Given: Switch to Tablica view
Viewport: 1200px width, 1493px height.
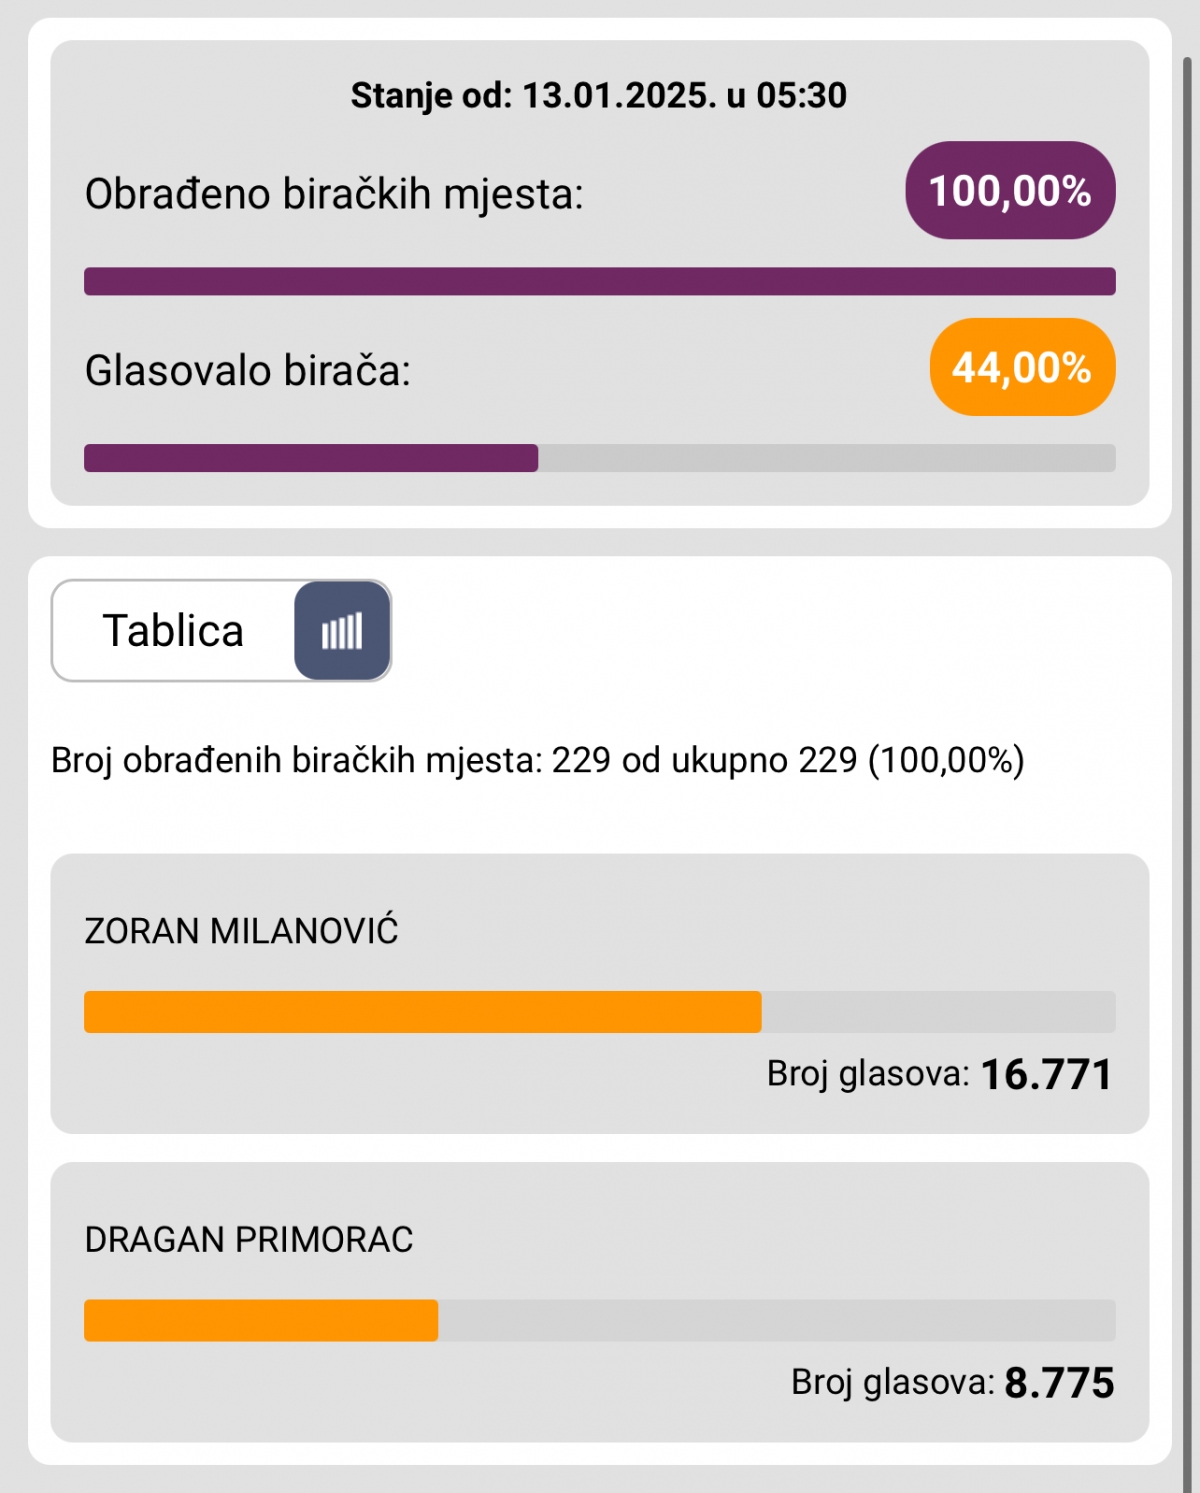Looking at the screenshot, I should click(x=173, y=631).
